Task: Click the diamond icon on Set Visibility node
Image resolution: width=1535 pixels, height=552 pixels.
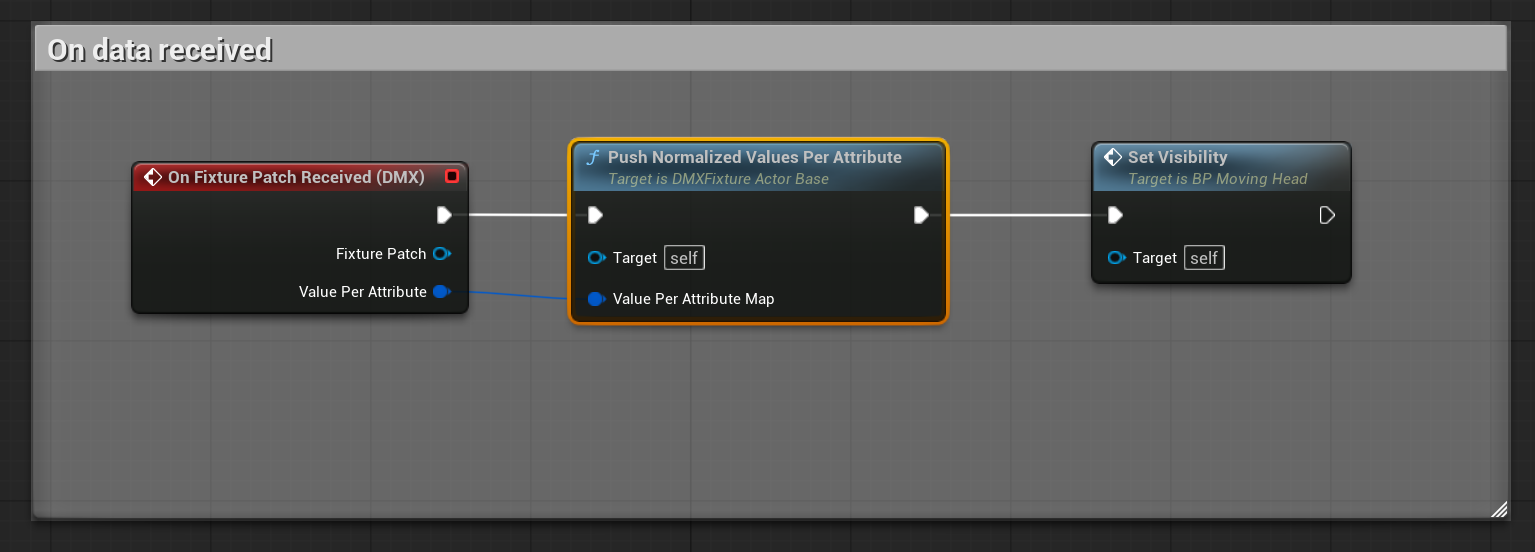Action: 1112,157
